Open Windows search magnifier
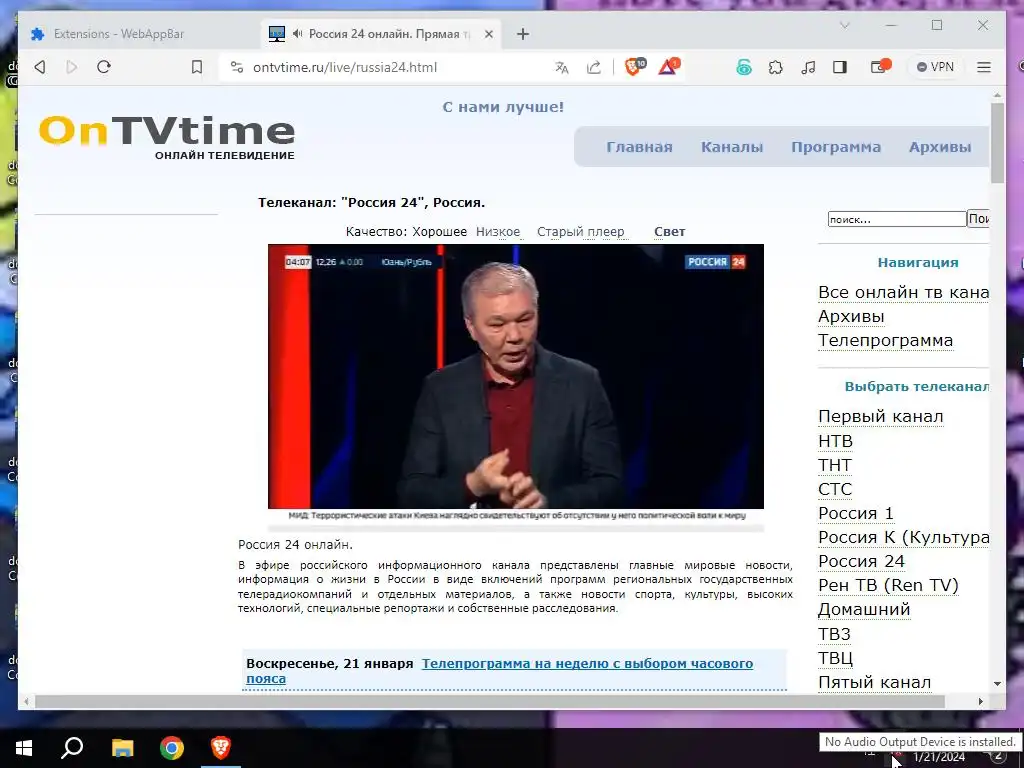 pyautogui.click(x=72, y=747)
